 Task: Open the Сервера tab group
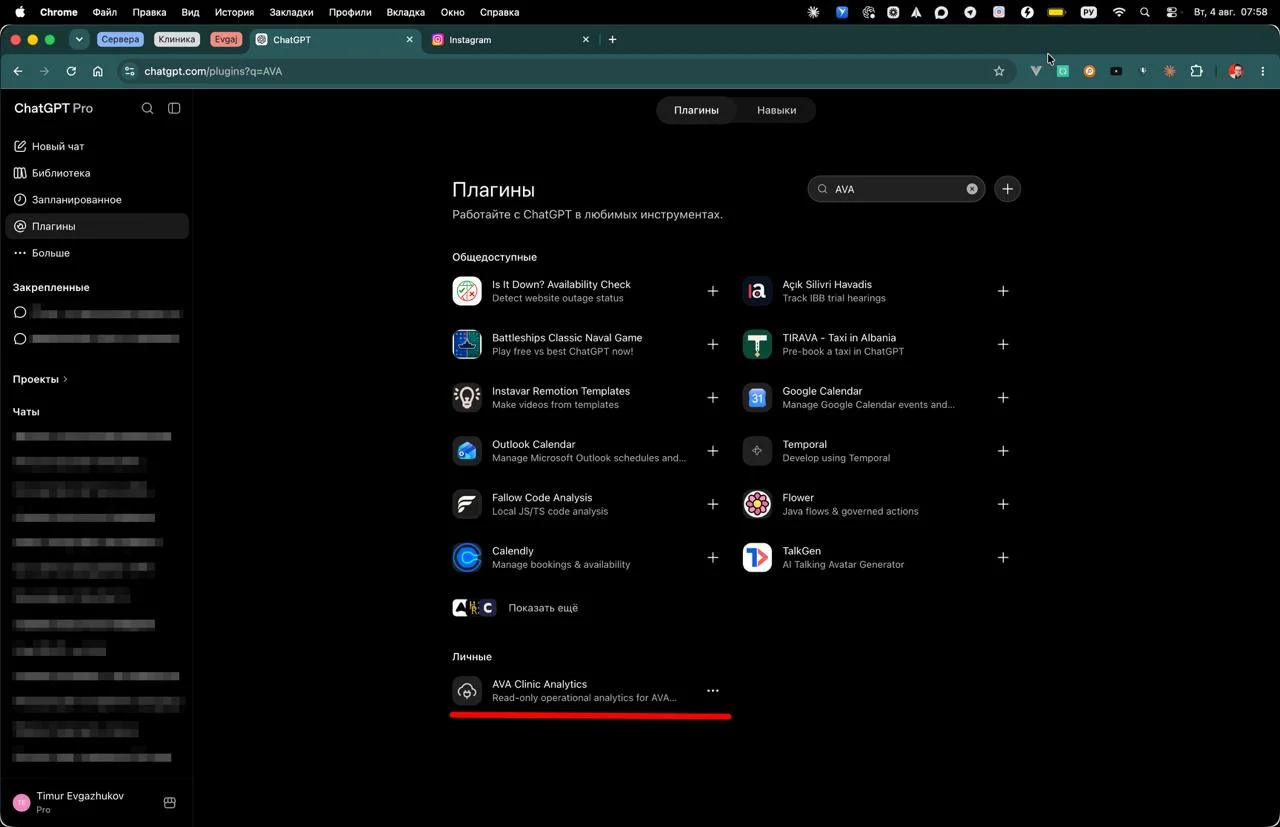[121, 40]
